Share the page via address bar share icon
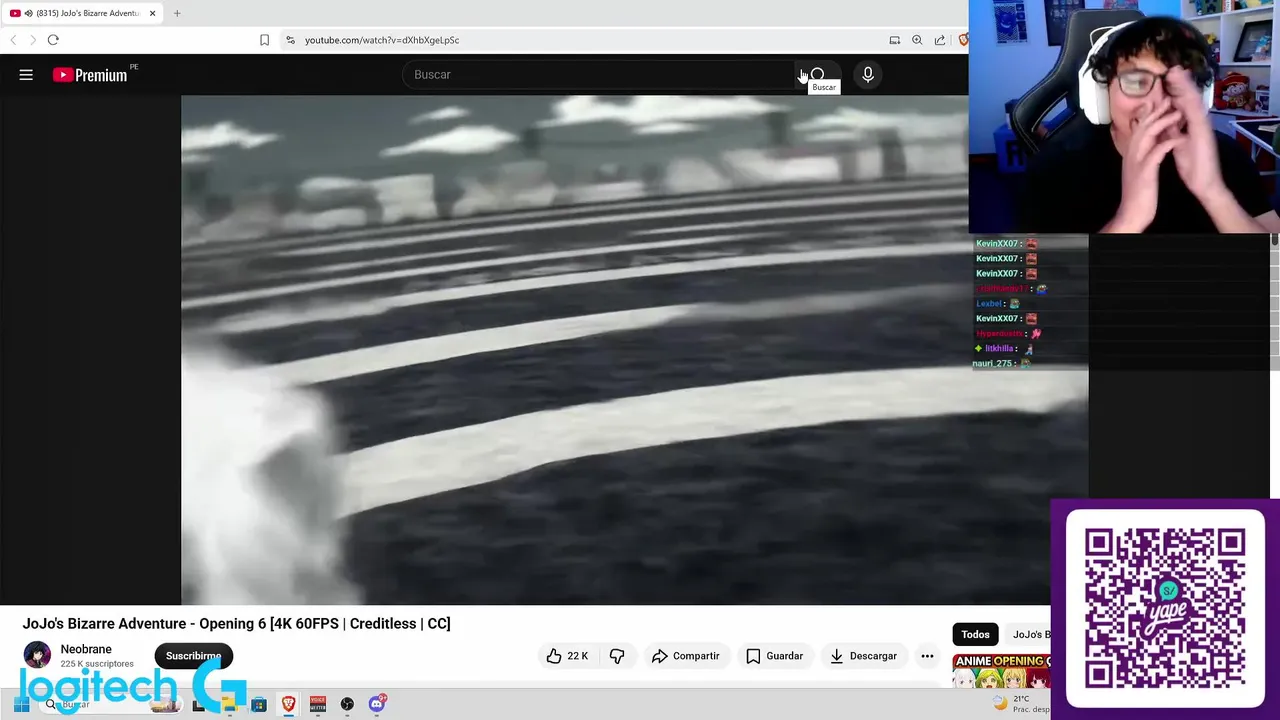The height and width of the screenshot is (720, 1280). tap(940, 40)
